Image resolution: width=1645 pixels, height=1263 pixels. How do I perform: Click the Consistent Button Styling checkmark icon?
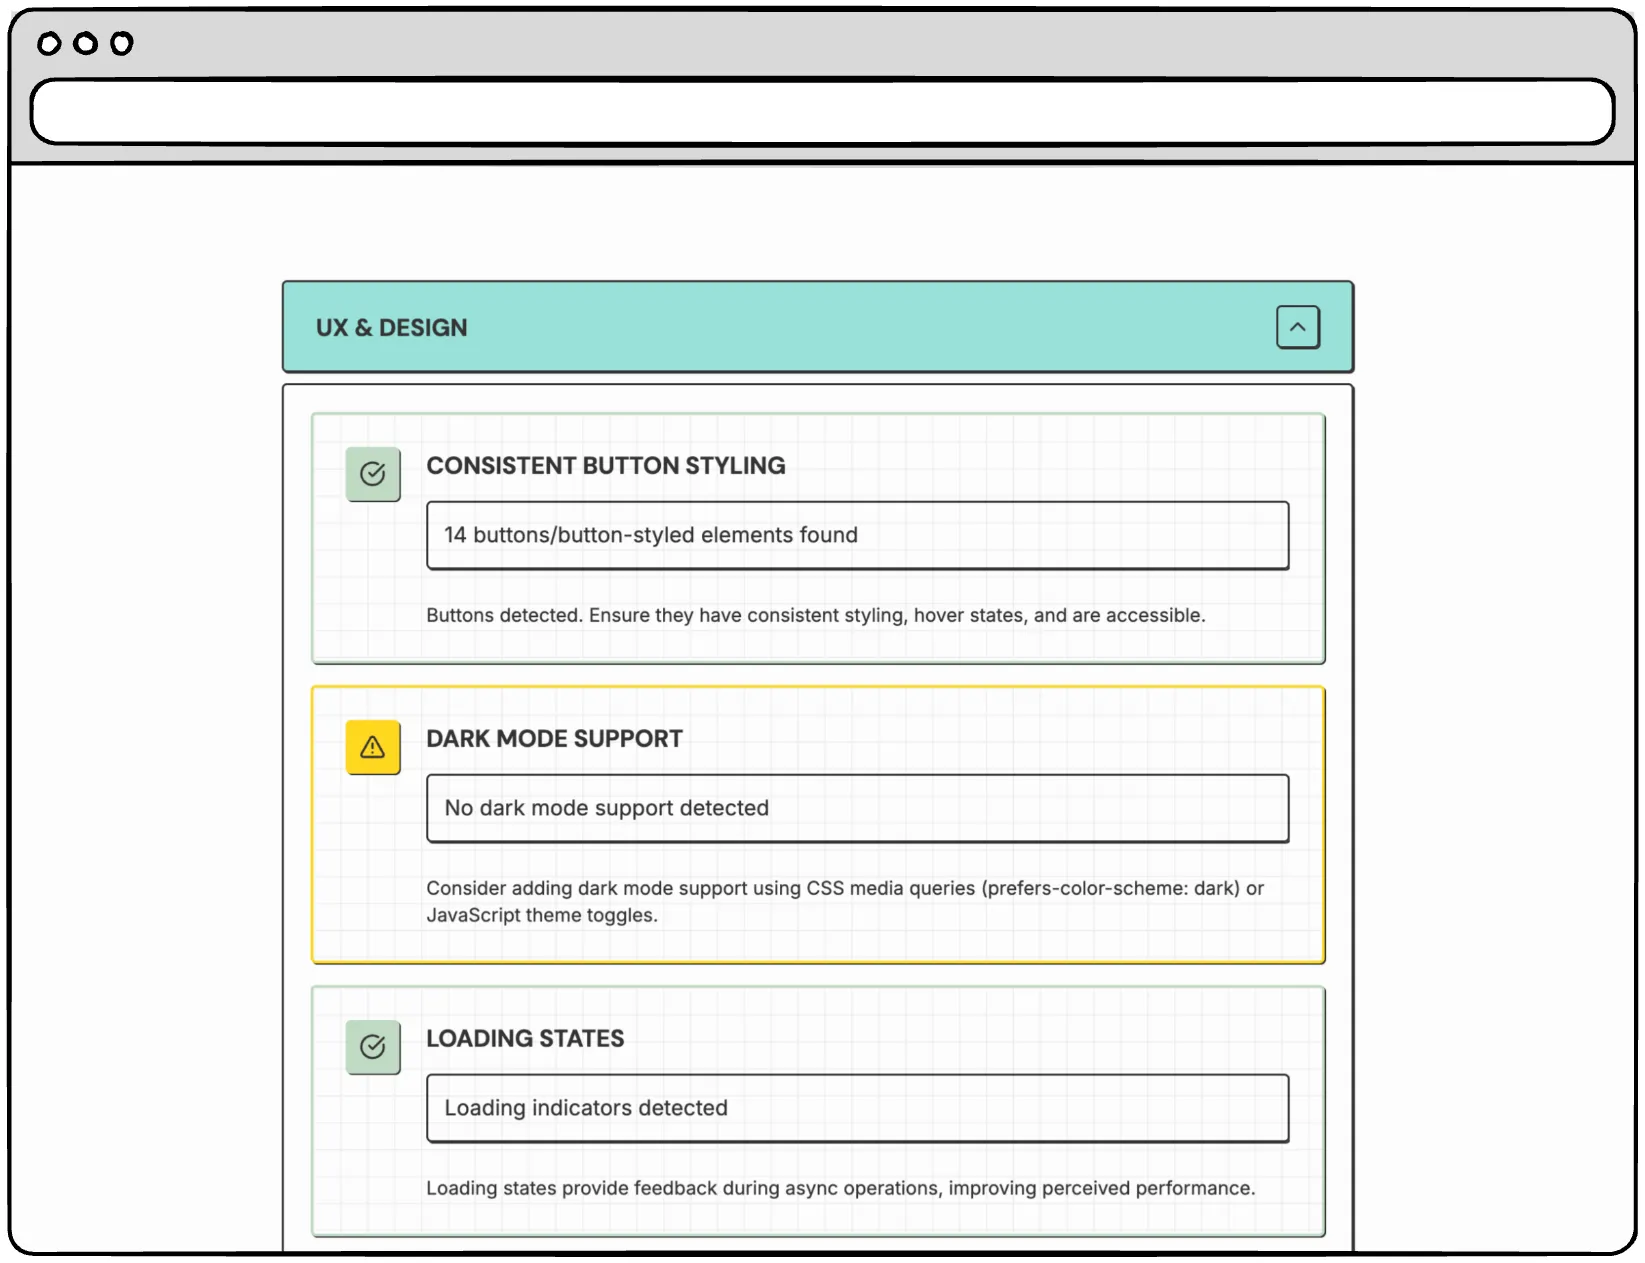tap(373, 474)
